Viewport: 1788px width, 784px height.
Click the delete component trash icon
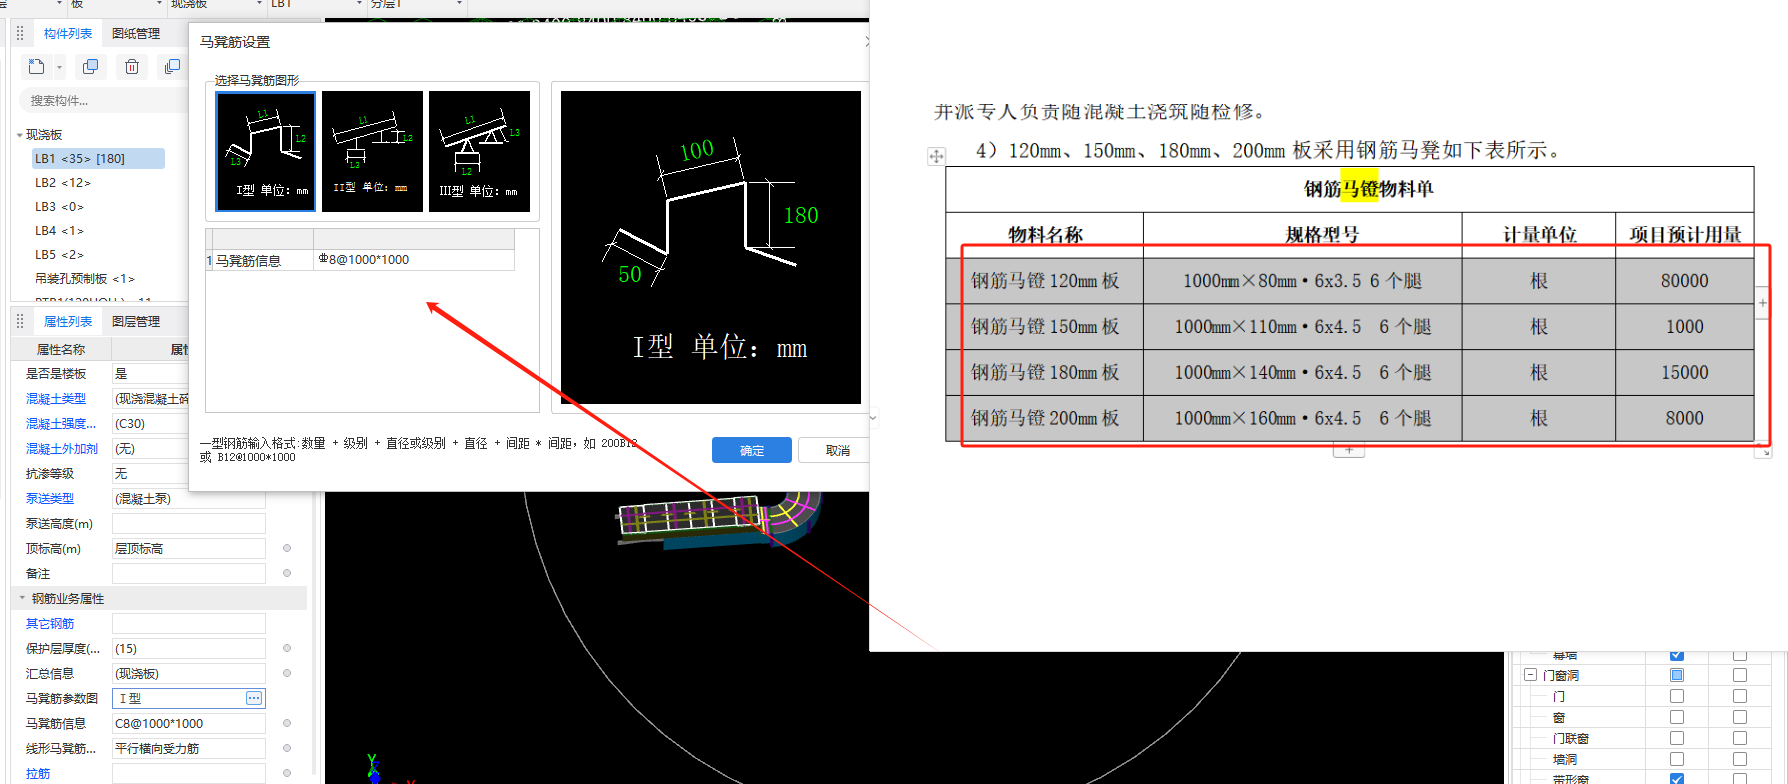click(x=132, y=67)
